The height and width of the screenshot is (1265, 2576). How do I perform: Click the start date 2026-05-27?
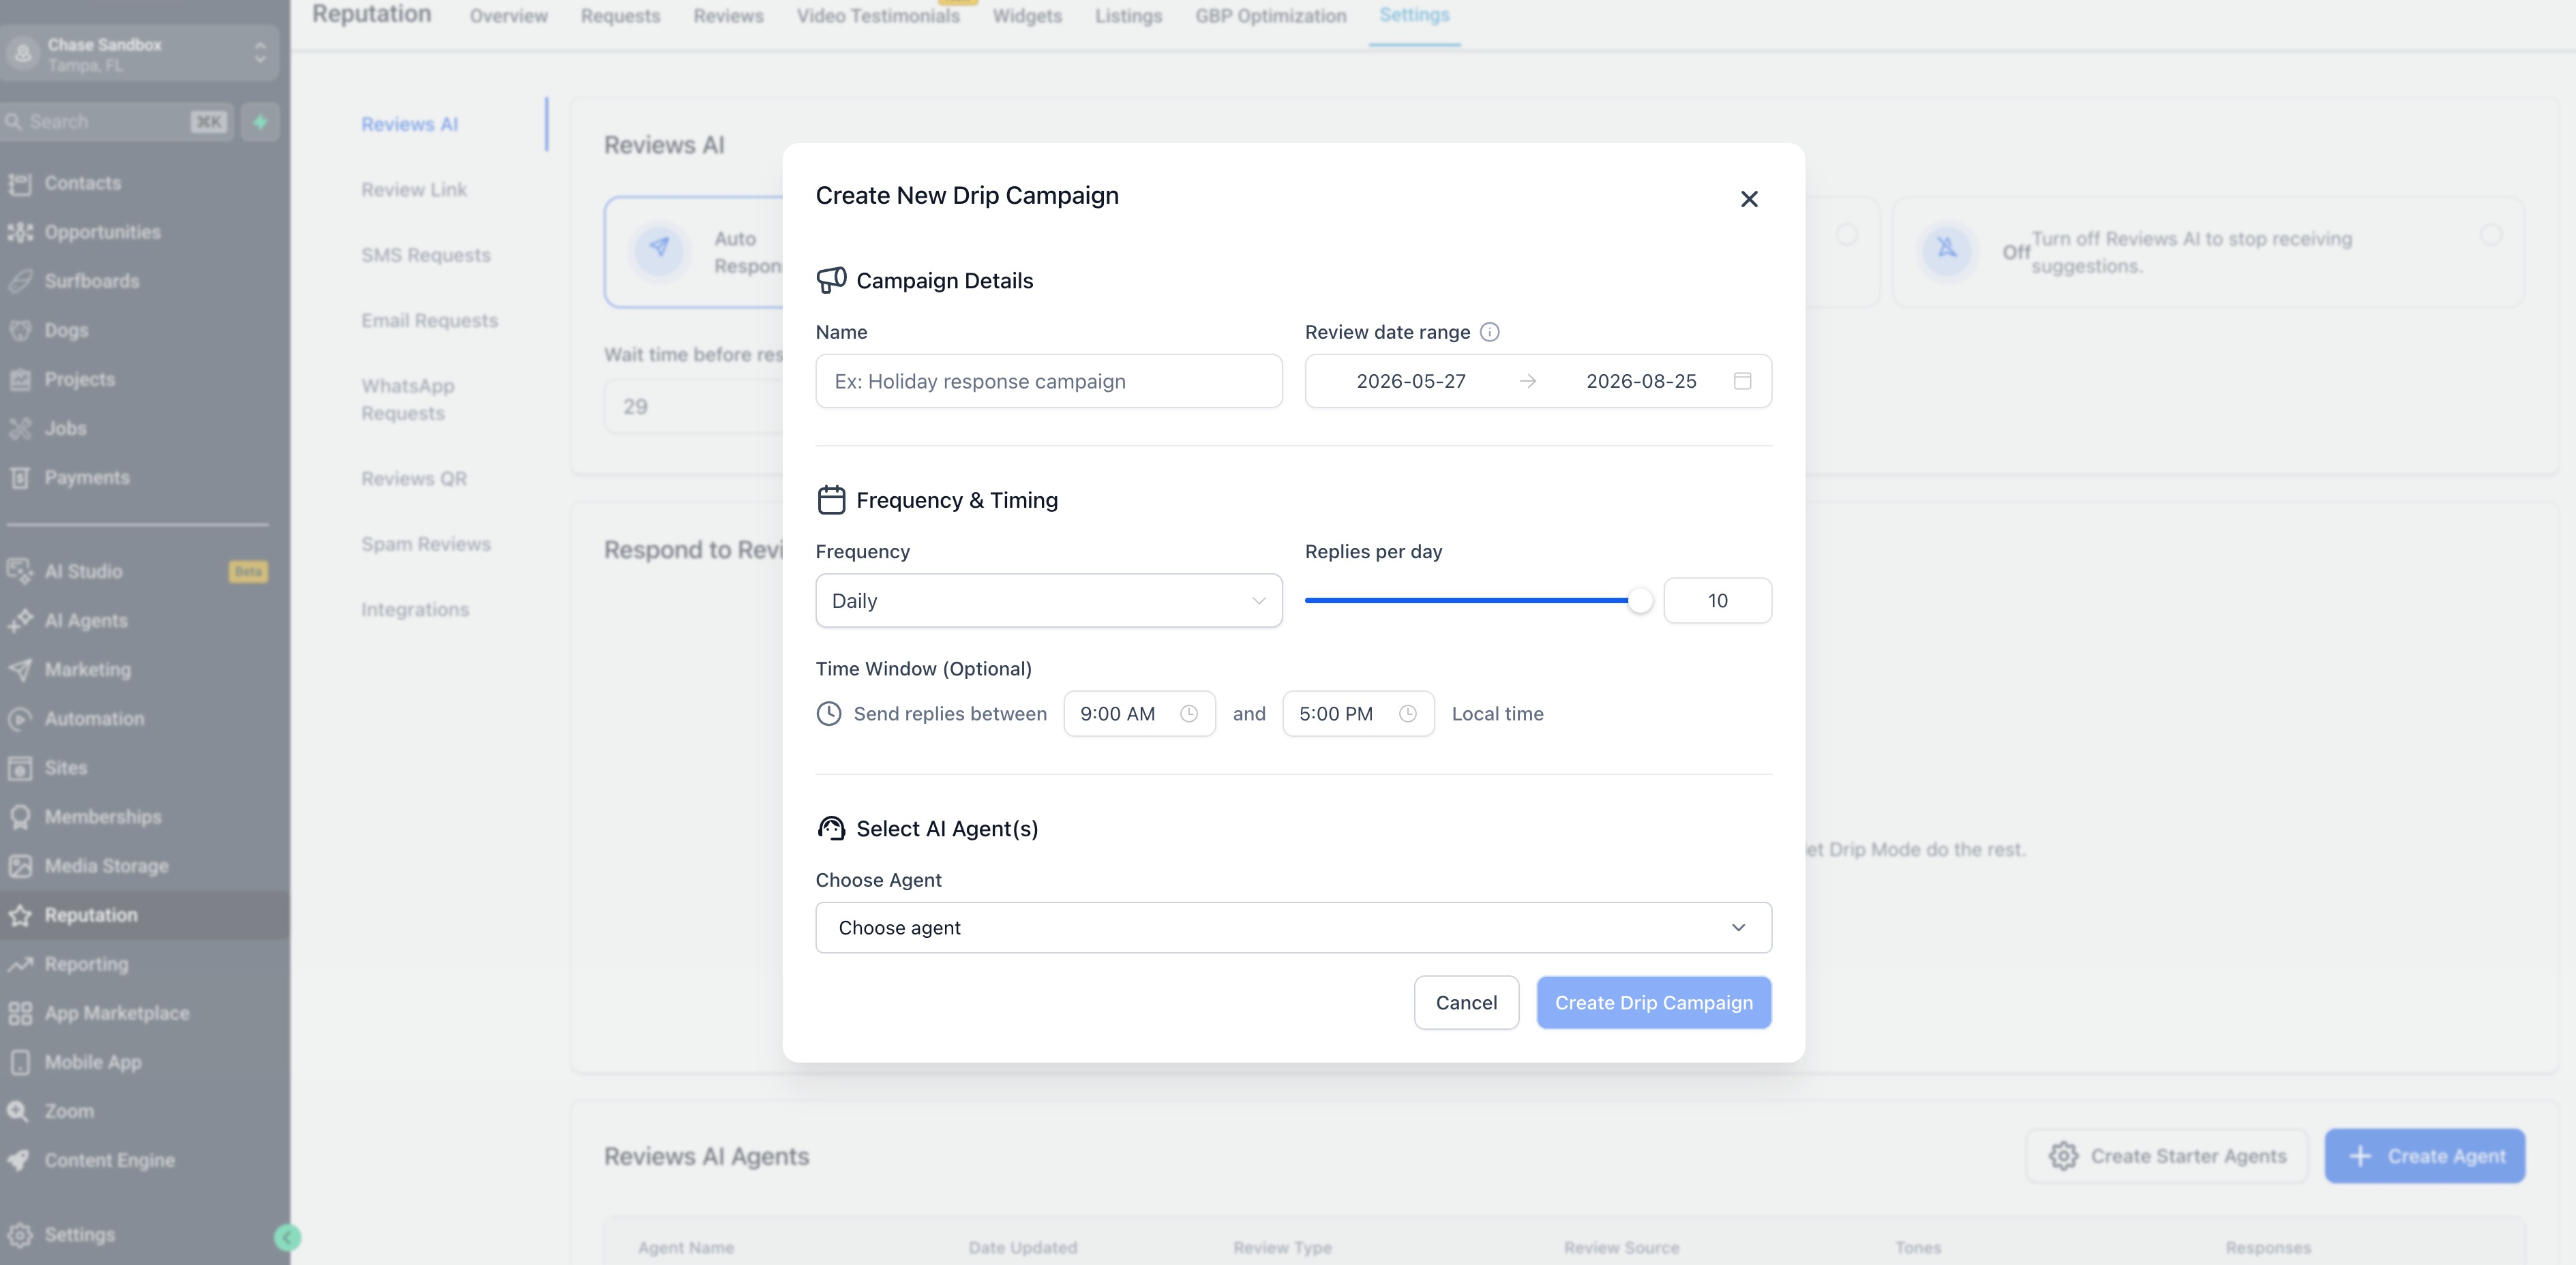[1411, 381]
